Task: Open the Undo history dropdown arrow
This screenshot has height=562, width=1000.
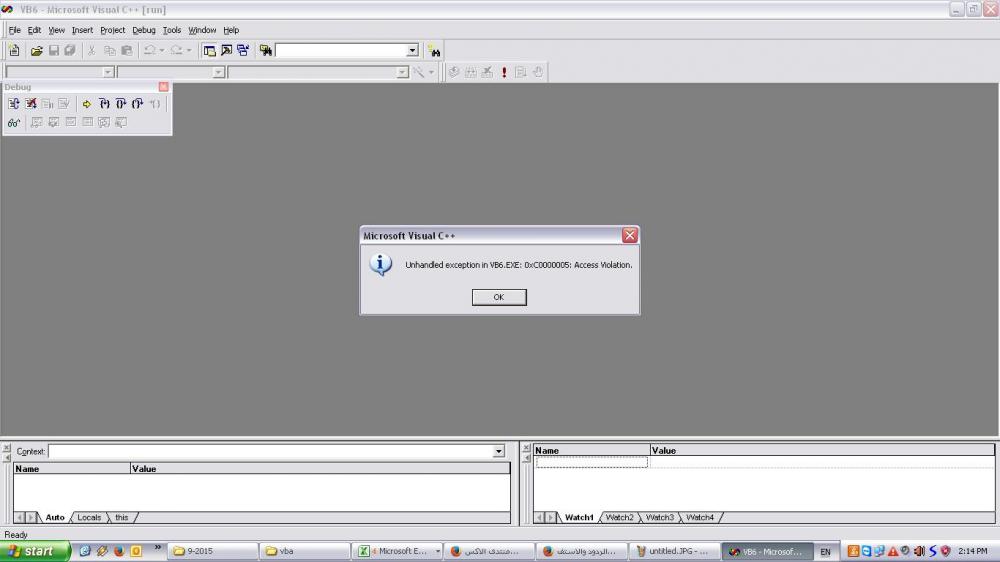Action: click(161, 50)
